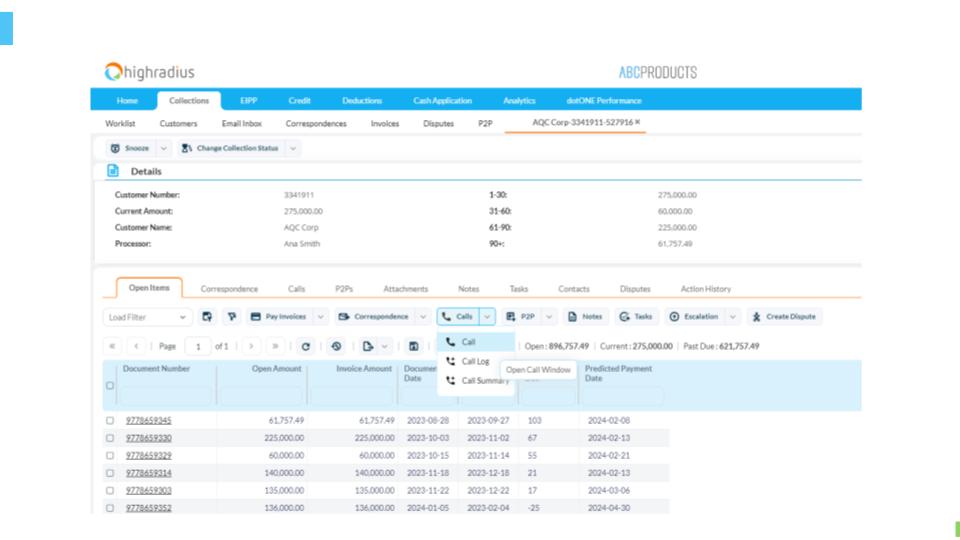Click the refresh icon in pagination bar
Viewport: 960px width, 540px height.
tap(306, 346)
